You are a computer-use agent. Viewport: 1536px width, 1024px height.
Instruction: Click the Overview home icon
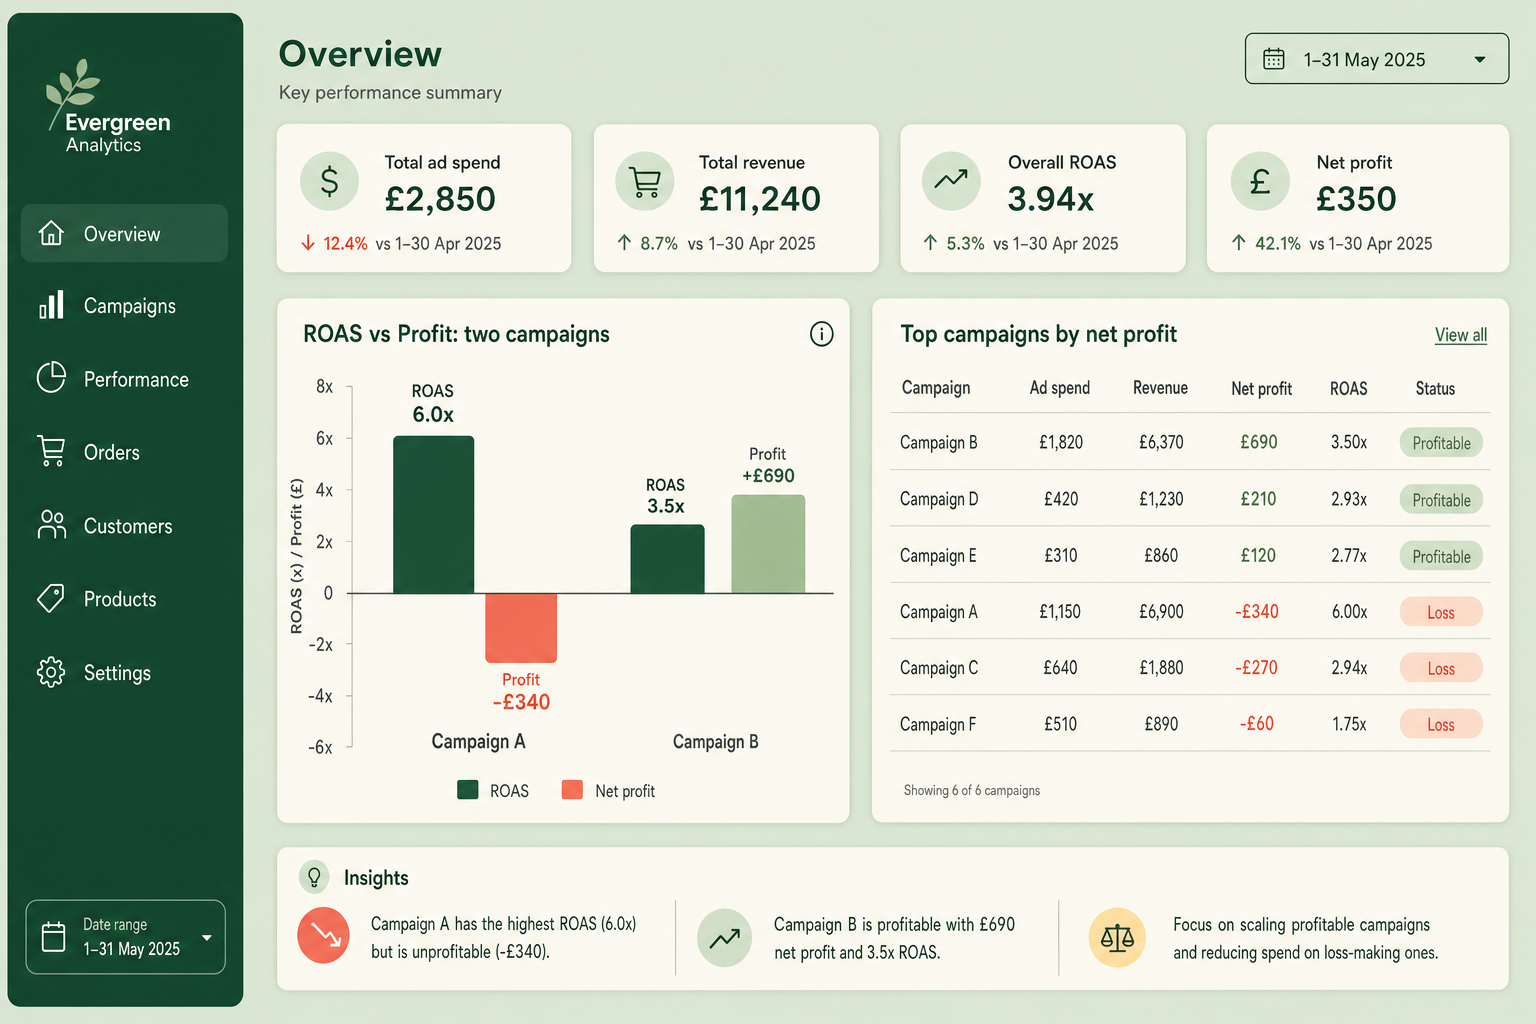[x=51, y=233]
